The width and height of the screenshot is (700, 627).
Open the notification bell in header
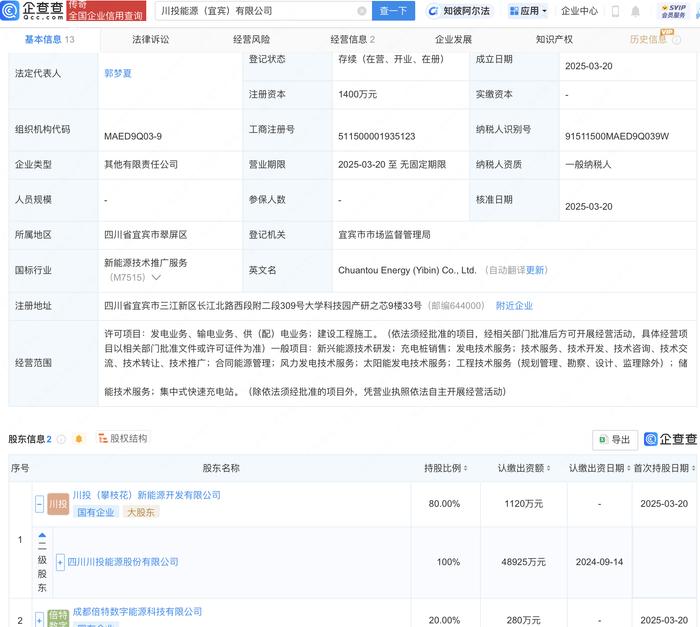[x=635, y=11]
